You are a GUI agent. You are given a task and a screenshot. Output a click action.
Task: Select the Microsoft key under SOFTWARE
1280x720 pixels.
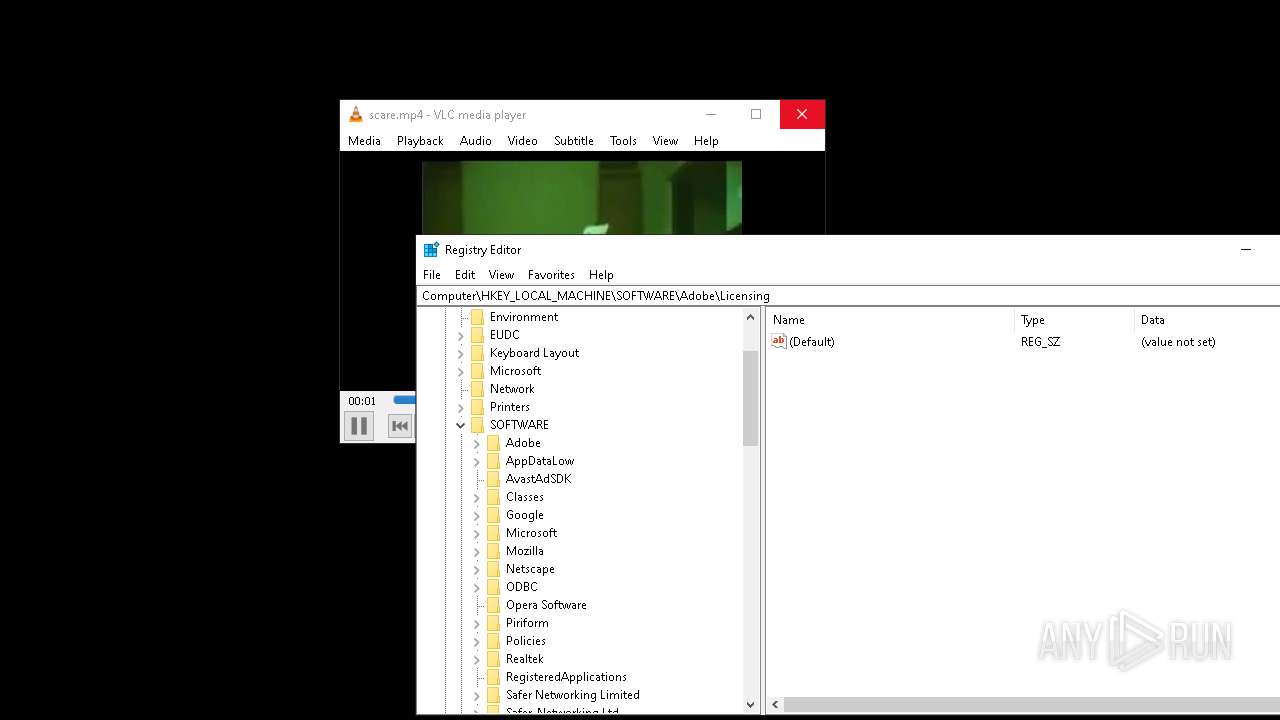pyautogui.click(x=531, y=533)
